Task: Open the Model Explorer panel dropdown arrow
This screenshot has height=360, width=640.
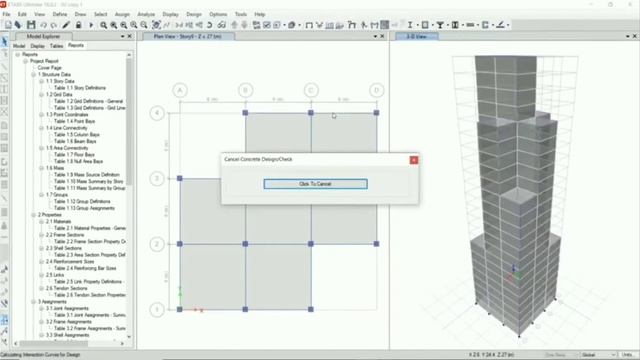Action: pos(122,36)
